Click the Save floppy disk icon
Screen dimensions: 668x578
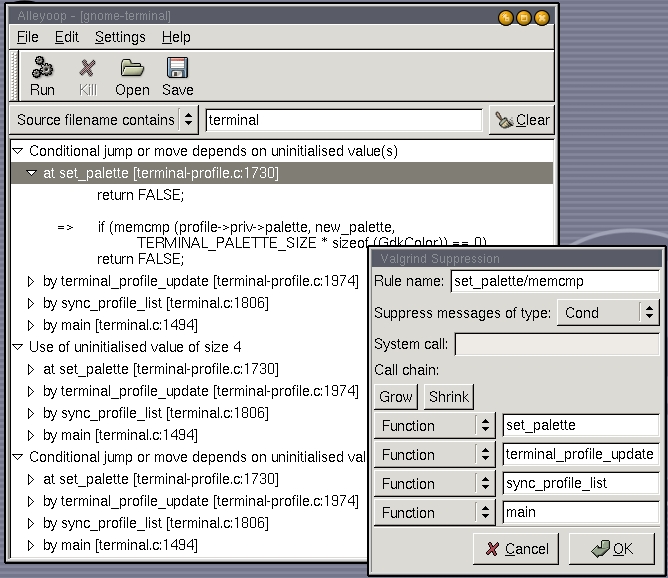tap(178, 77)
